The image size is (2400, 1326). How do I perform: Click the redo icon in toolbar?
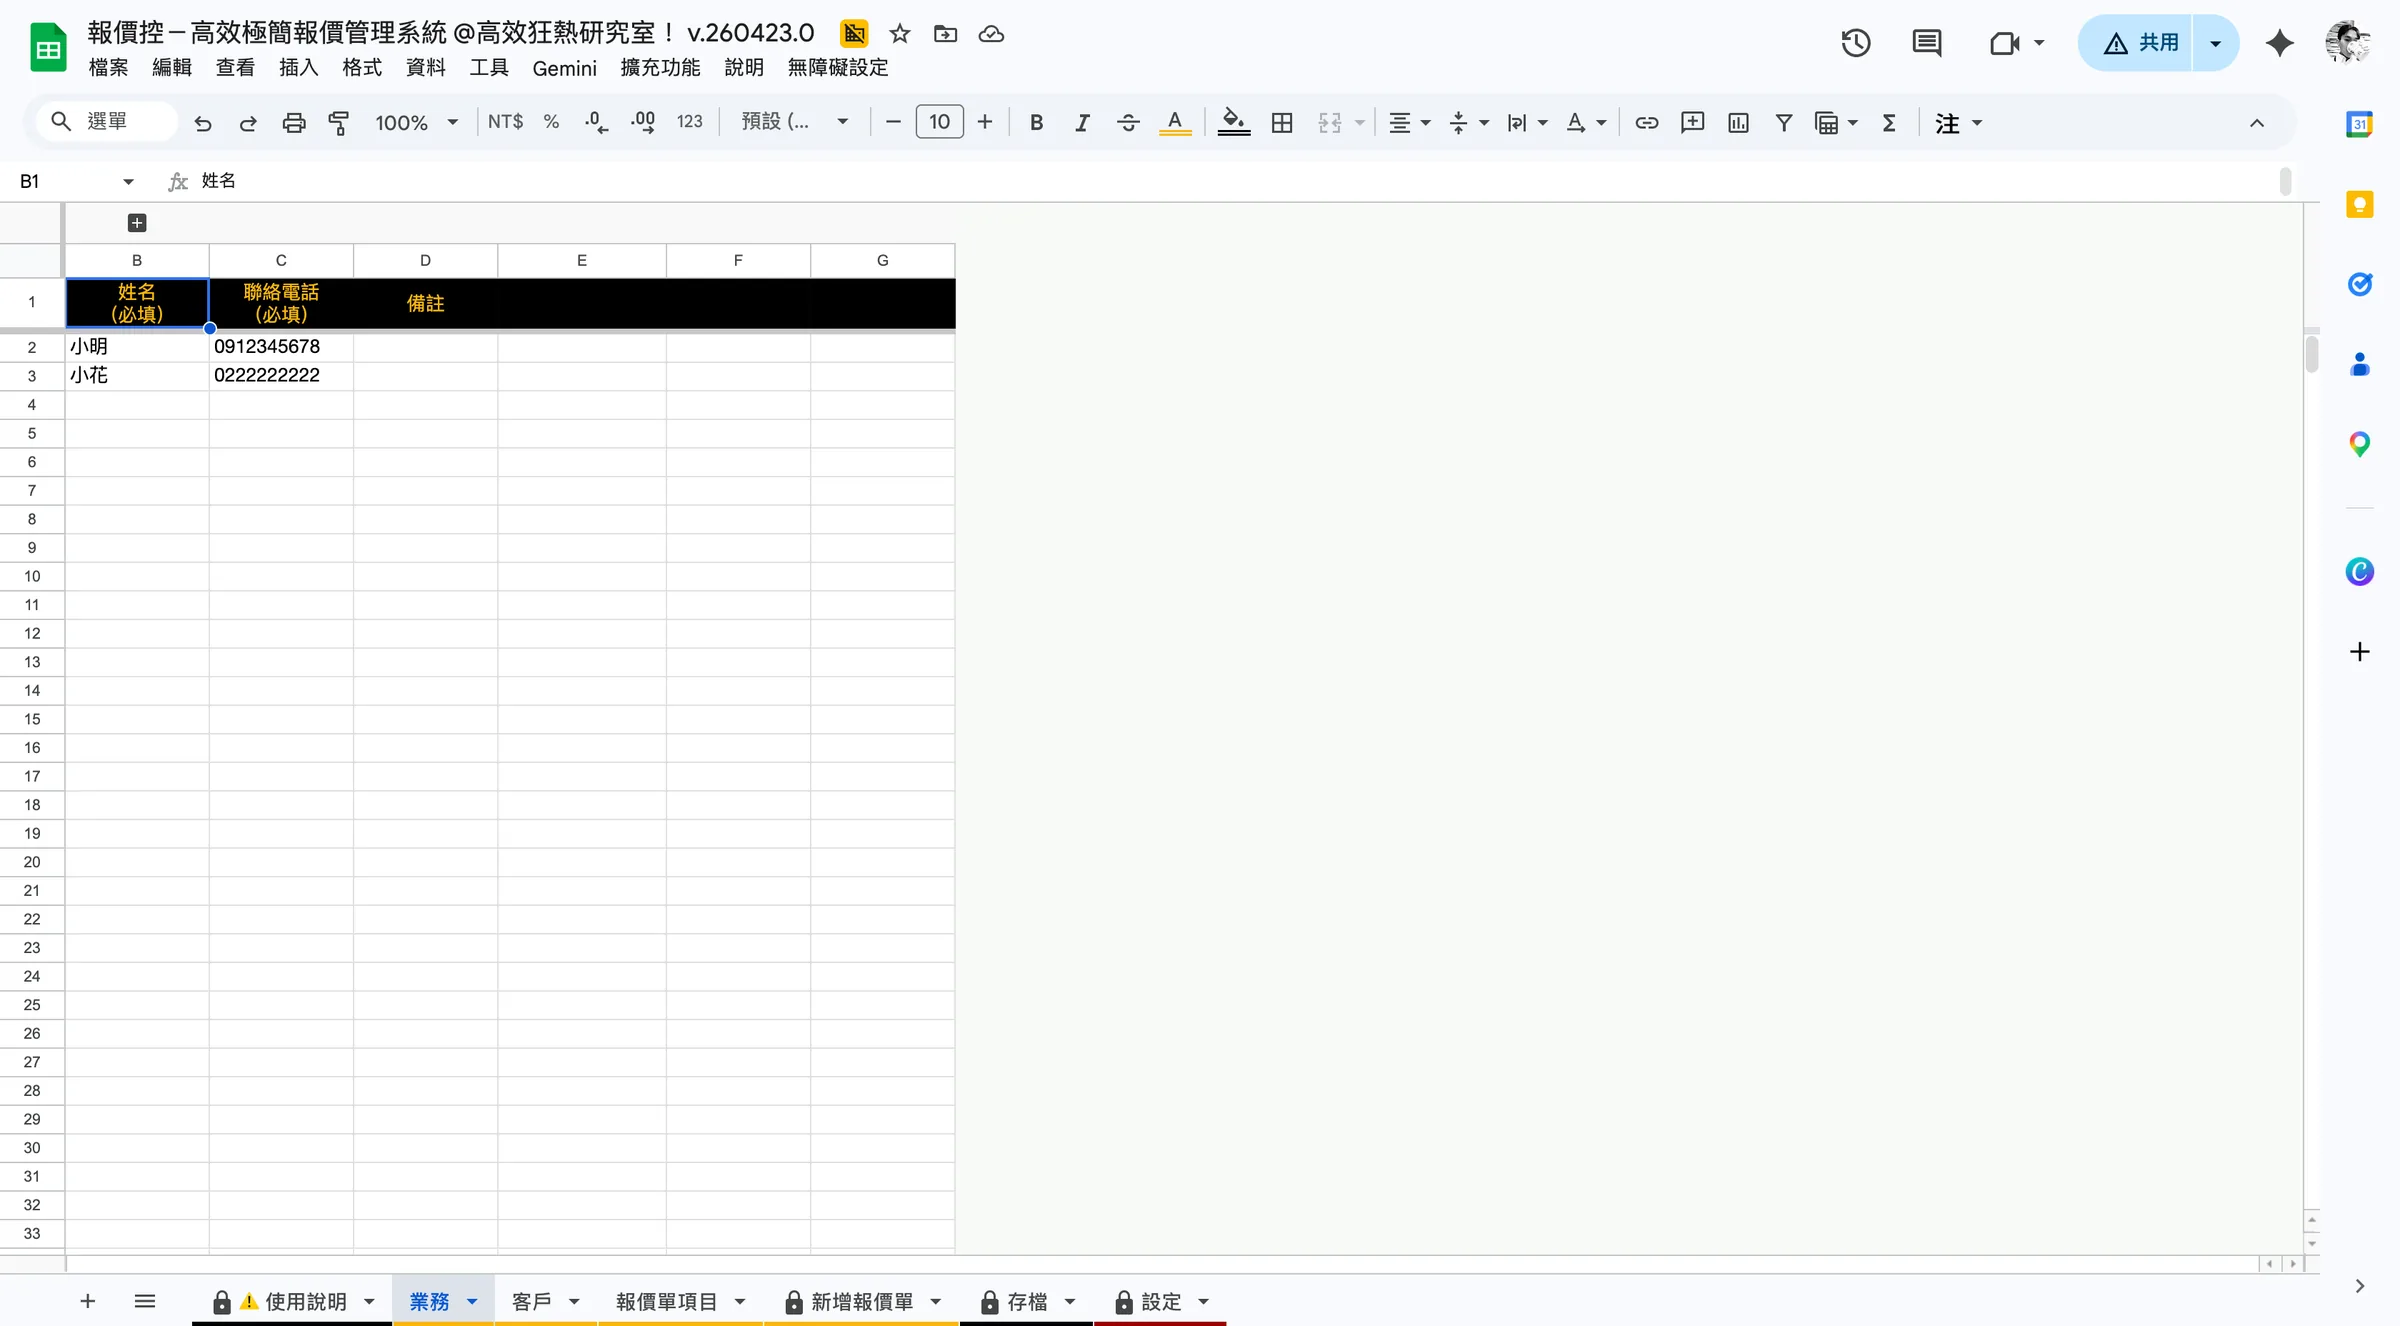coord(248,123)
